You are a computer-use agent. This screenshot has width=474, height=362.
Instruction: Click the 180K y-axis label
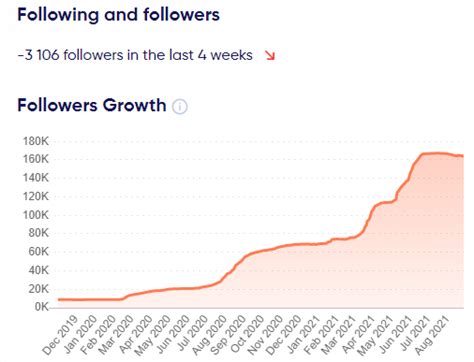point(36,141)
